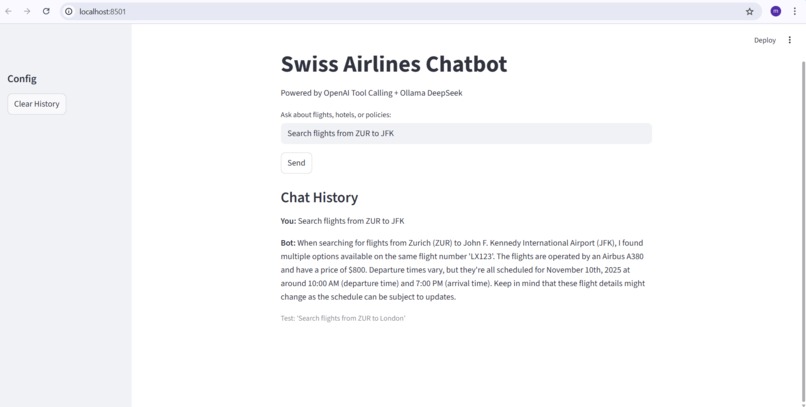This screenshot has width=806, height=407.
Task: Reload the page with refresh icon
Action: 46,11
